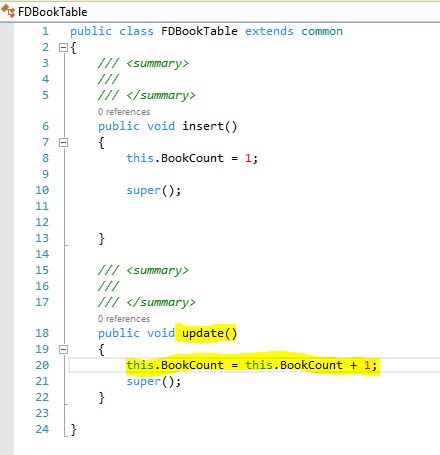Open the FDBookTable tab title
This screenshot has width=440, height=455.
coord(53,12)
